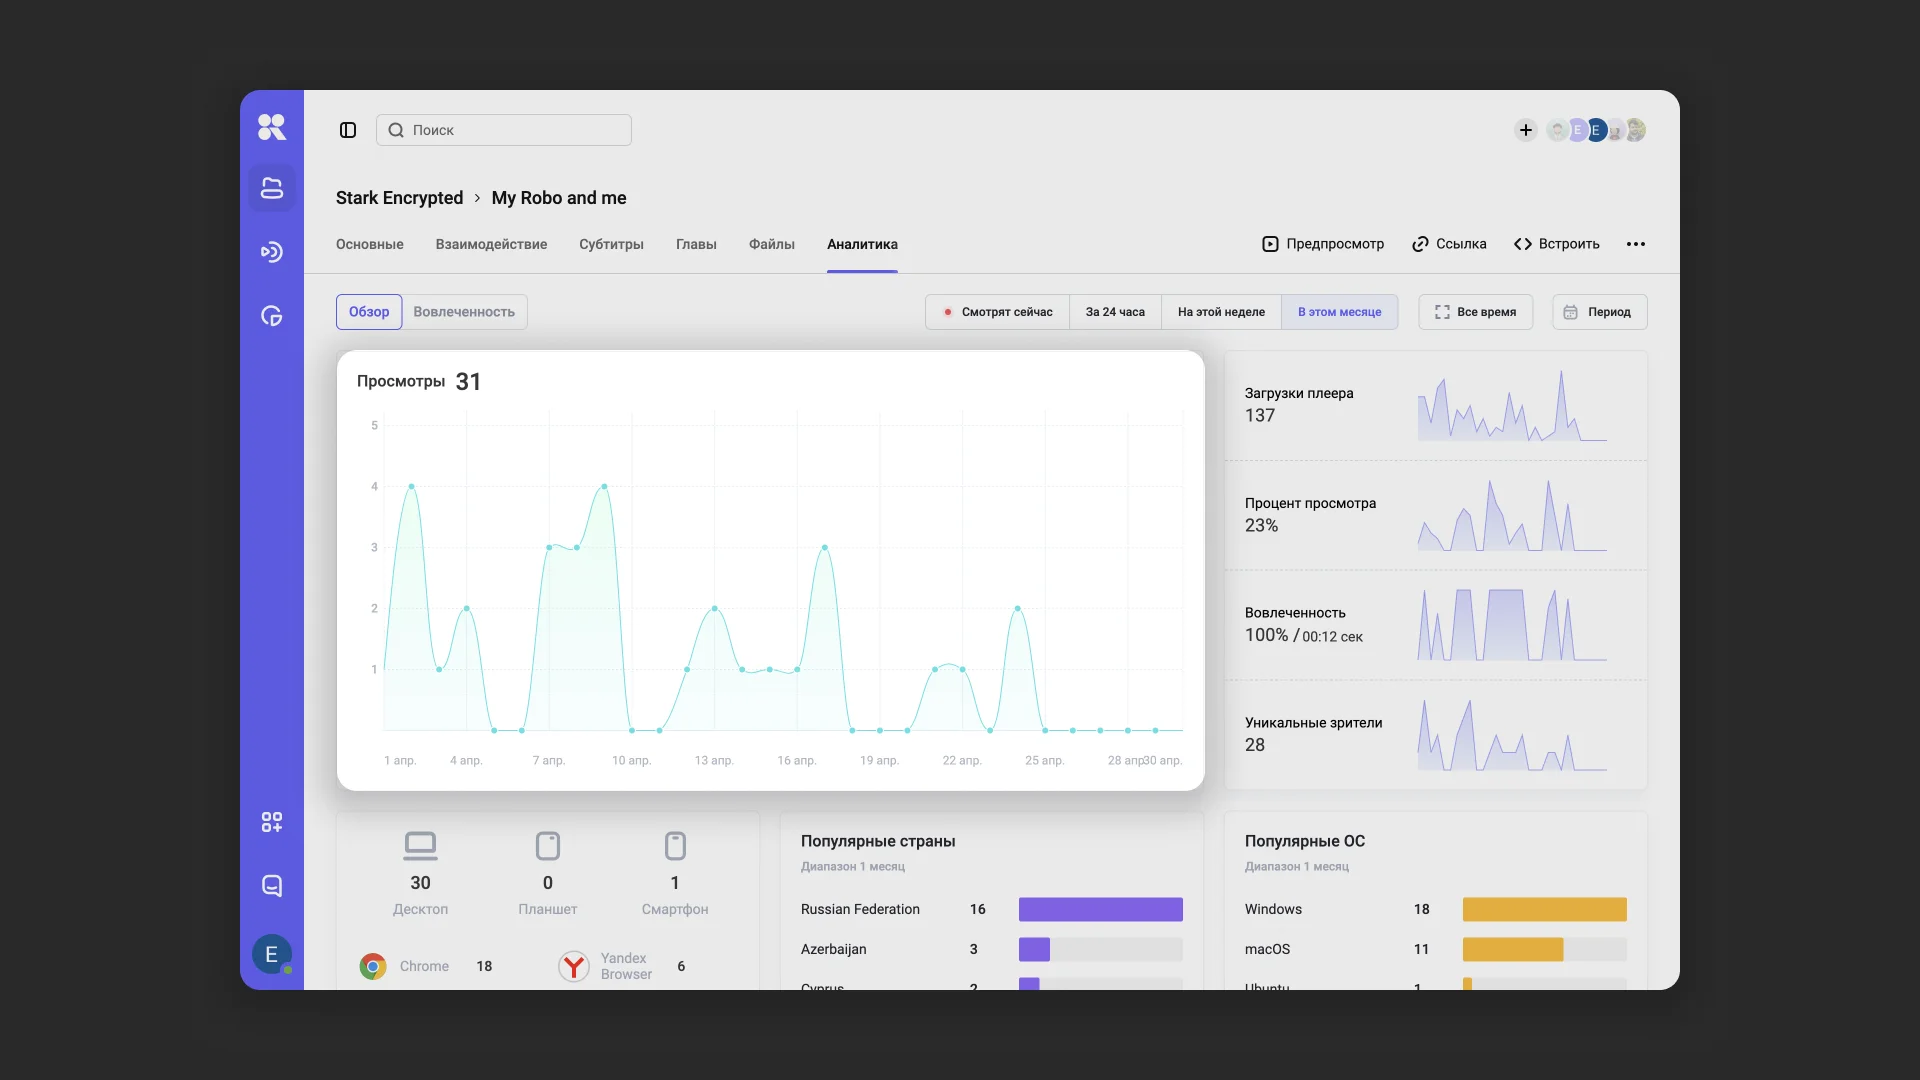Toggle the sidebar panel icon
The width and height of the screenshot is (1920, 1080).
[348, 130]
